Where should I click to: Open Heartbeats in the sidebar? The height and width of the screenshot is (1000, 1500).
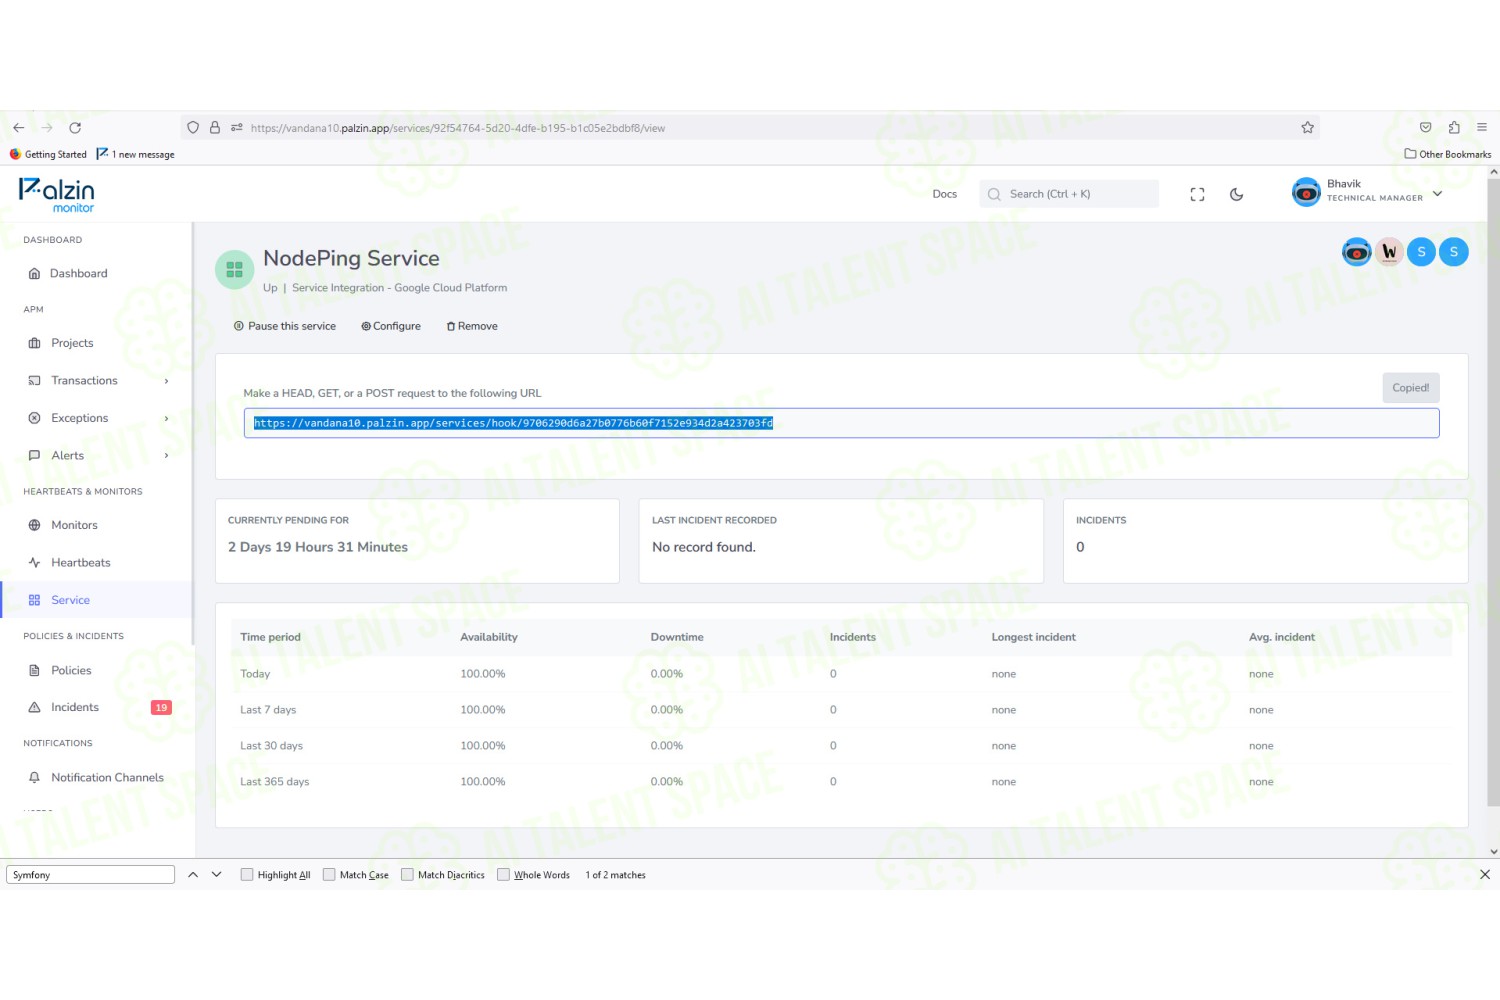(81, 563)
